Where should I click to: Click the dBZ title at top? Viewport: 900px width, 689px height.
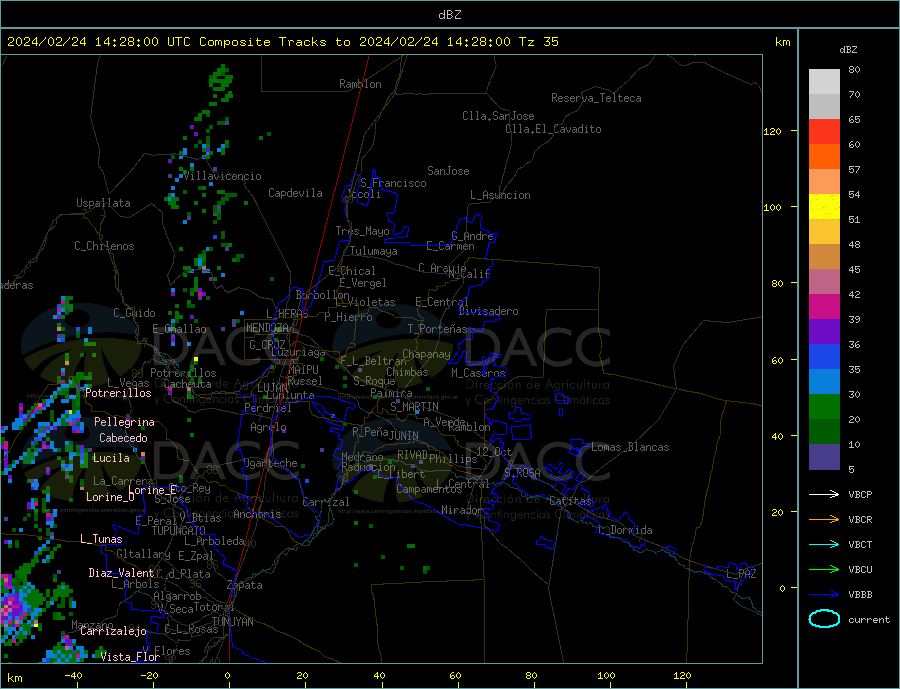[x=449, y=15]
